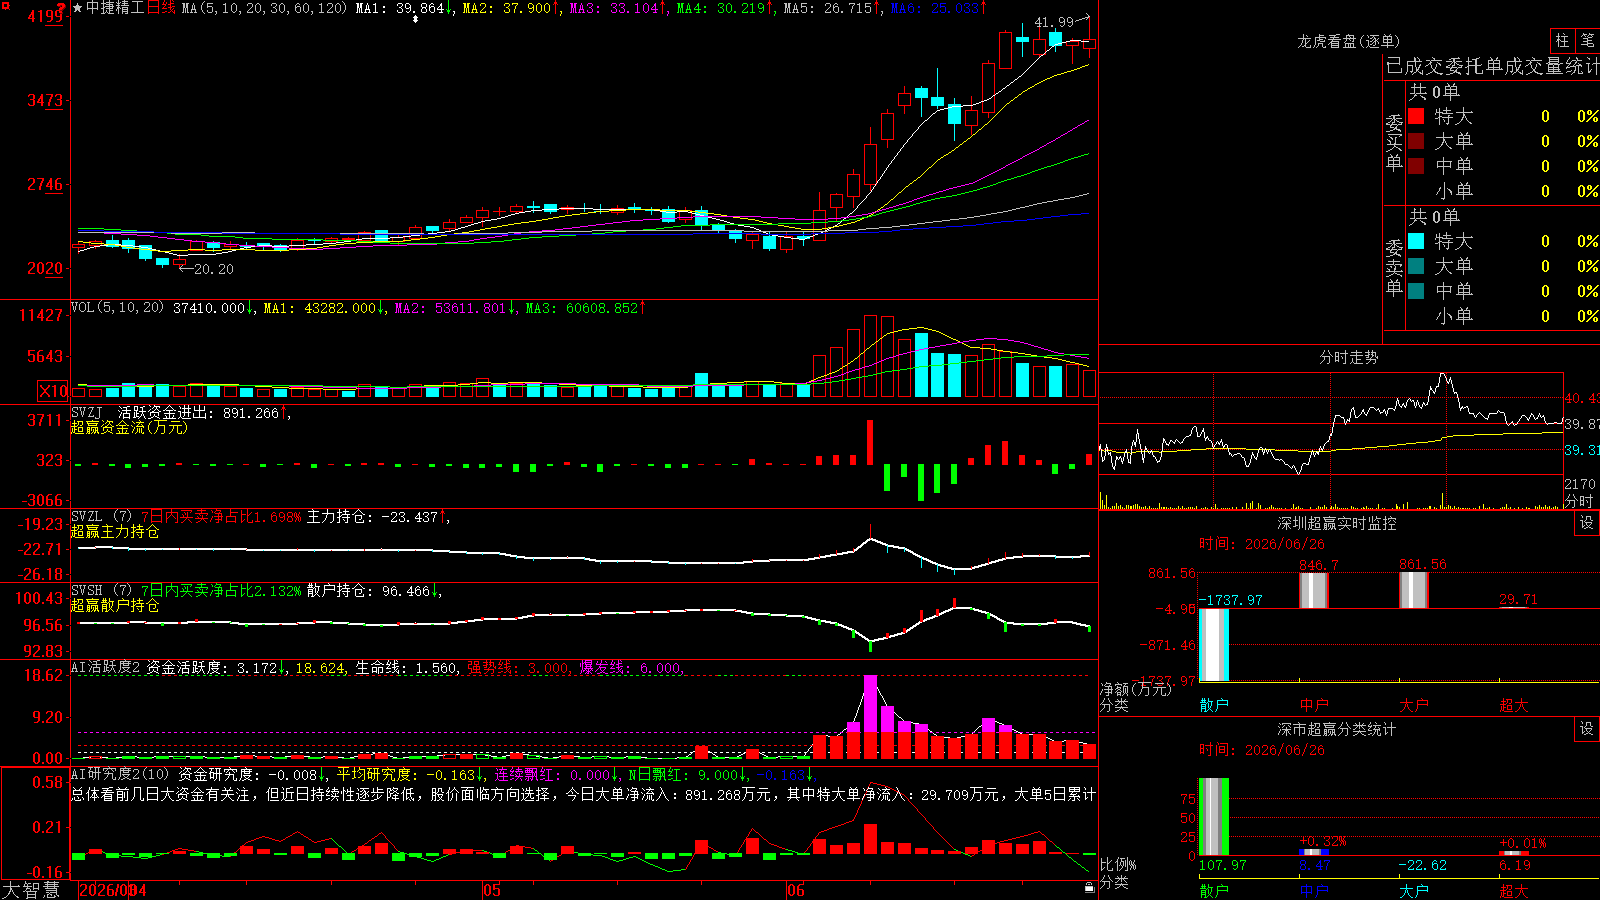Click 超大 label in 深圳超赢实时监控 chart
Screen dimensions: 1600x900
pyautogui.click(x=1514, y=705)
